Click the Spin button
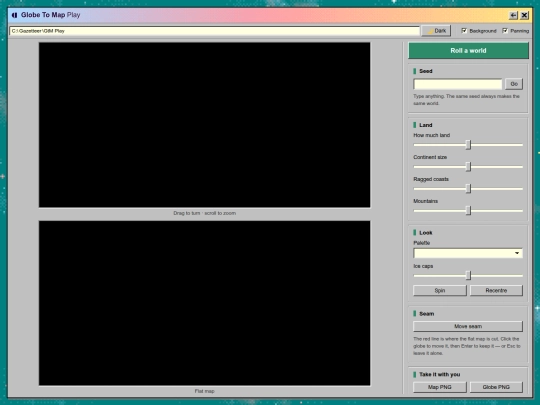This screenshot has height=405, width=540. coord(440,290)
